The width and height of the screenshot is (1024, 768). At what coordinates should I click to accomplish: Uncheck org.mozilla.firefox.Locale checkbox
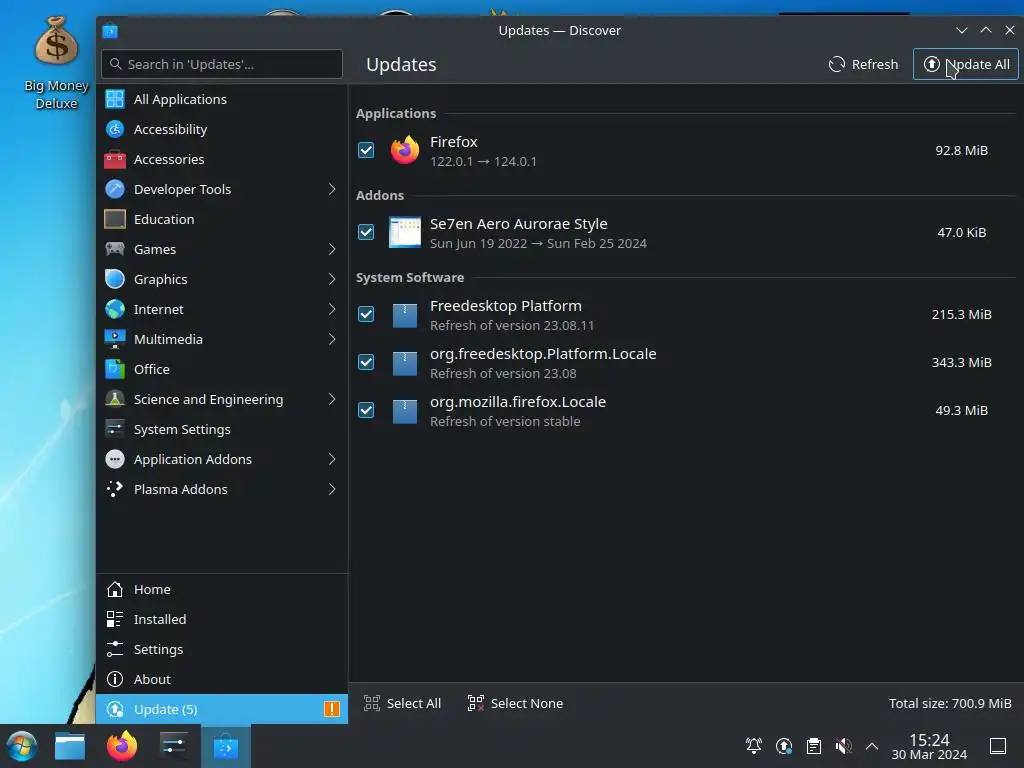coord(366,411)
